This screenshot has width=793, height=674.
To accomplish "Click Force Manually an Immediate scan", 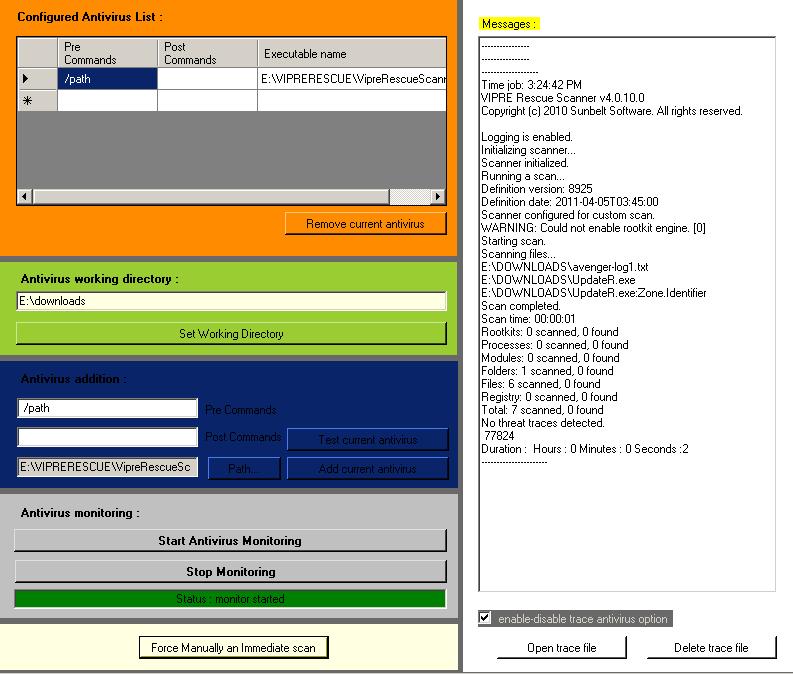I will coord(233,648).
